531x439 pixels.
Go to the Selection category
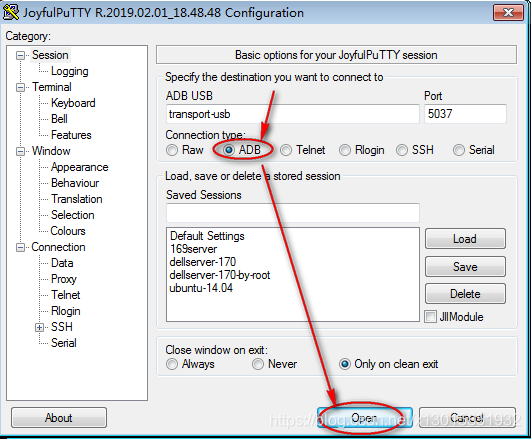pyautogui.click(x=73, y=215)
